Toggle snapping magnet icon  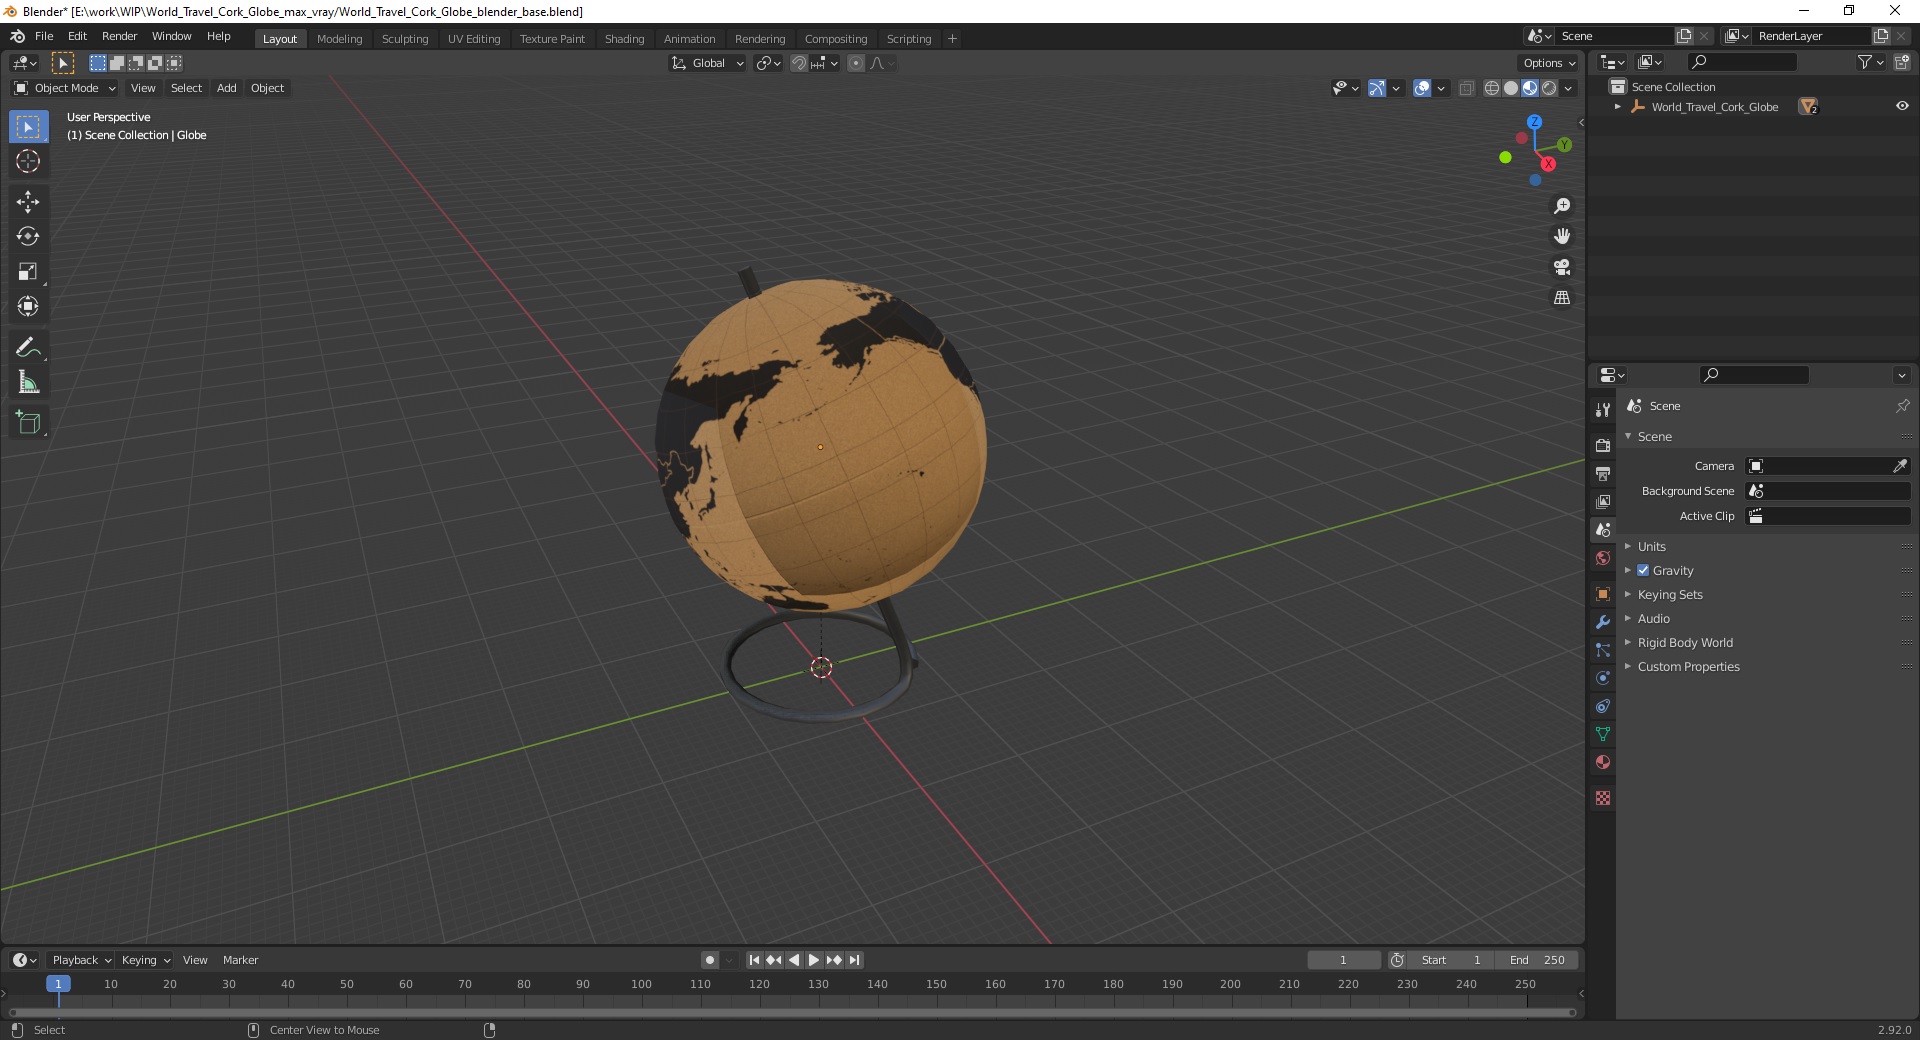pos(799,63)
